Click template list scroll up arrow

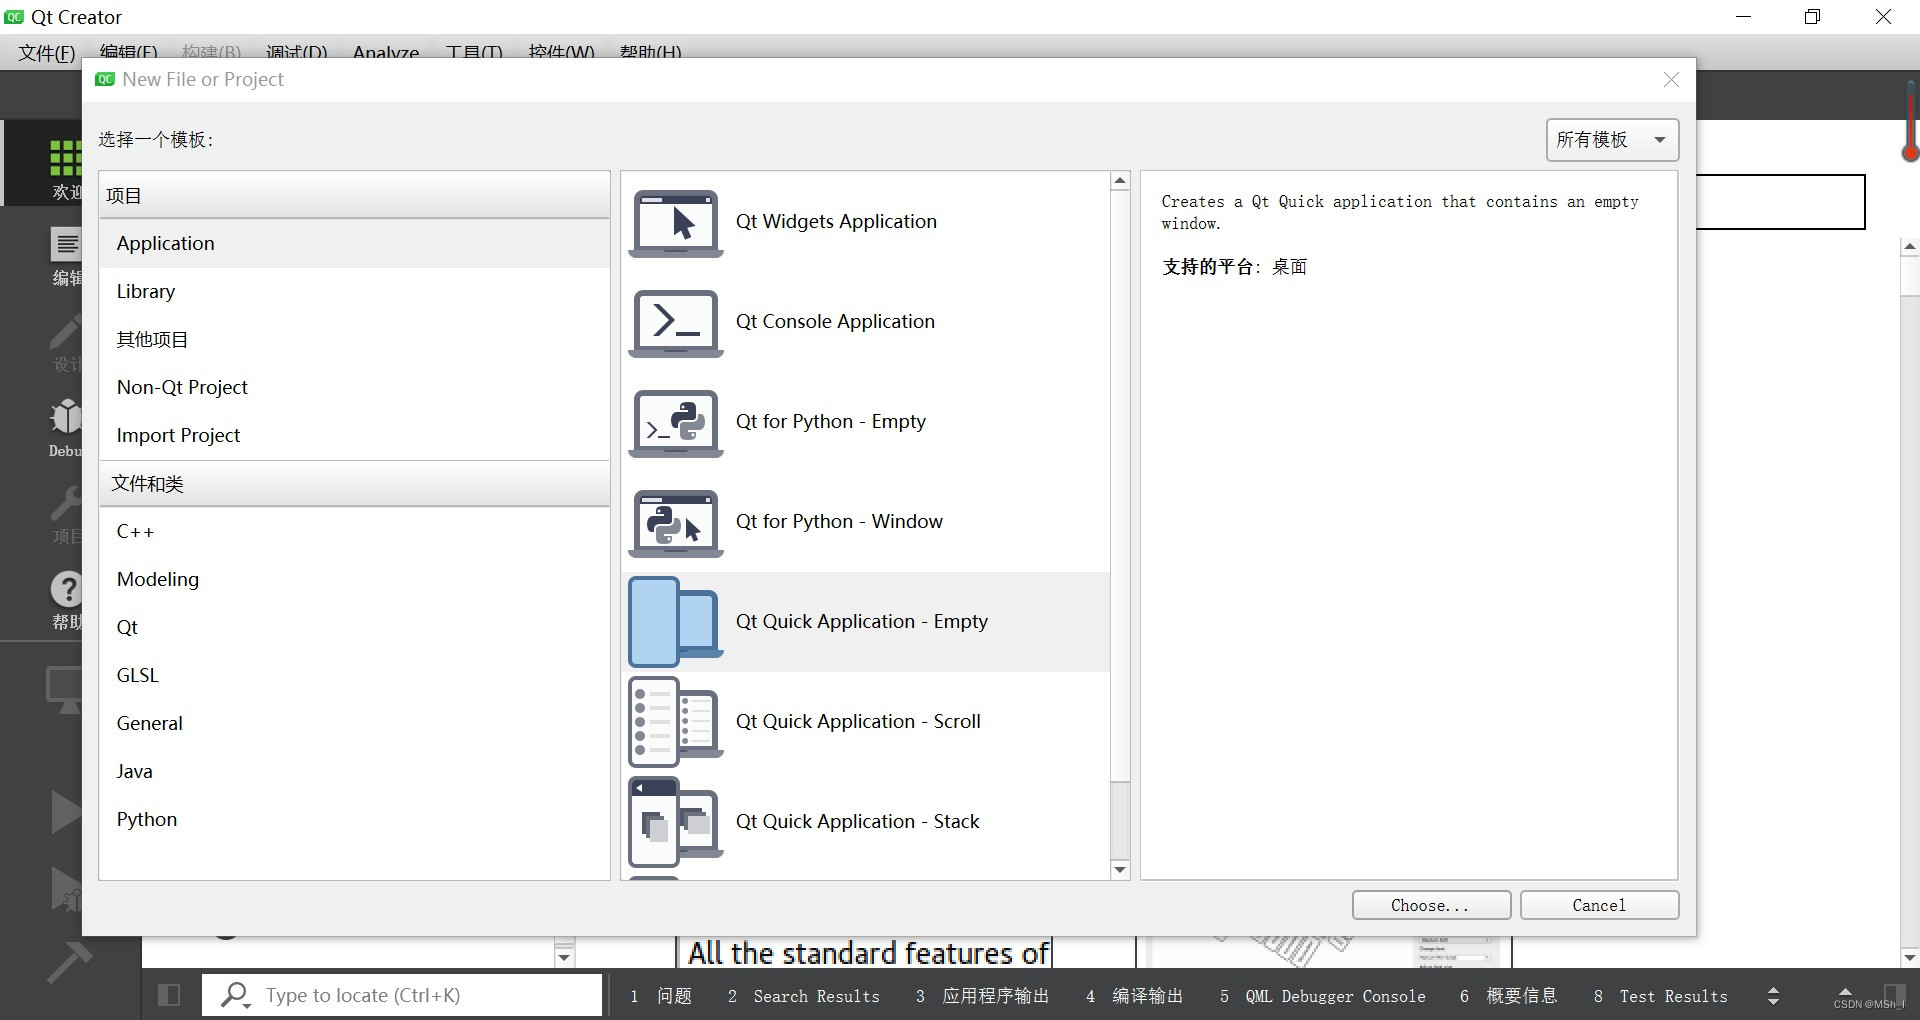(x=1120, y=181)
